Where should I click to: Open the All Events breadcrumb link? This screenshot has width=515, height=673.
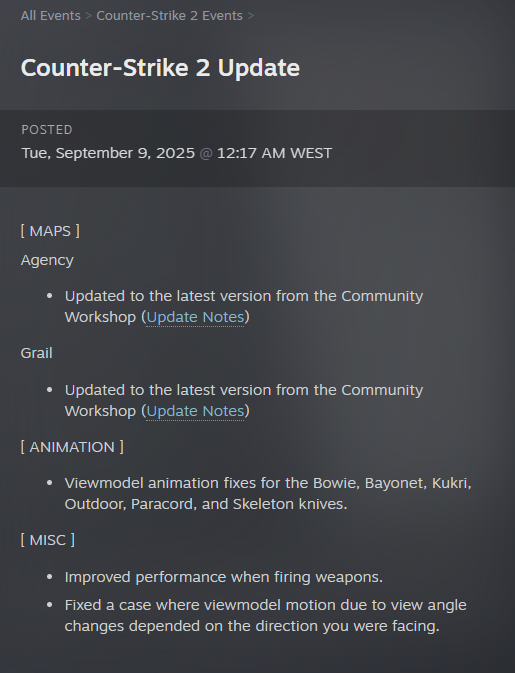point(51,16)
